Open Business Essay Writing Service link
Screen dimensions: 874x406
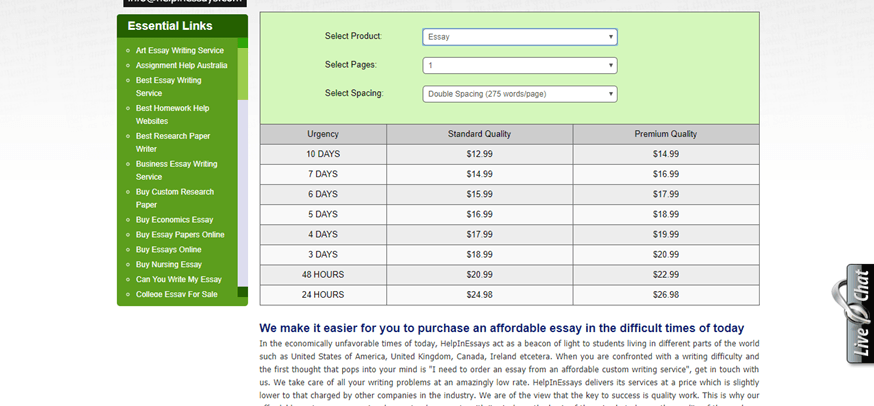pos(177,170)
